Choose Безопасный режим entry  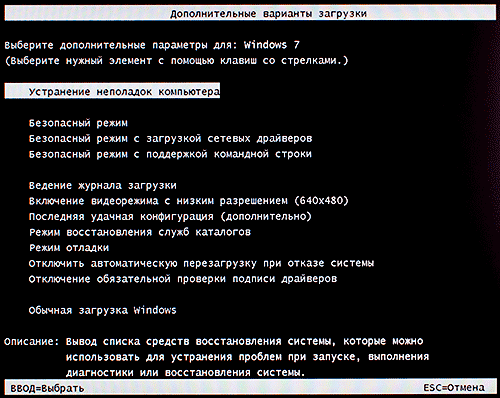tap(78, 123)
